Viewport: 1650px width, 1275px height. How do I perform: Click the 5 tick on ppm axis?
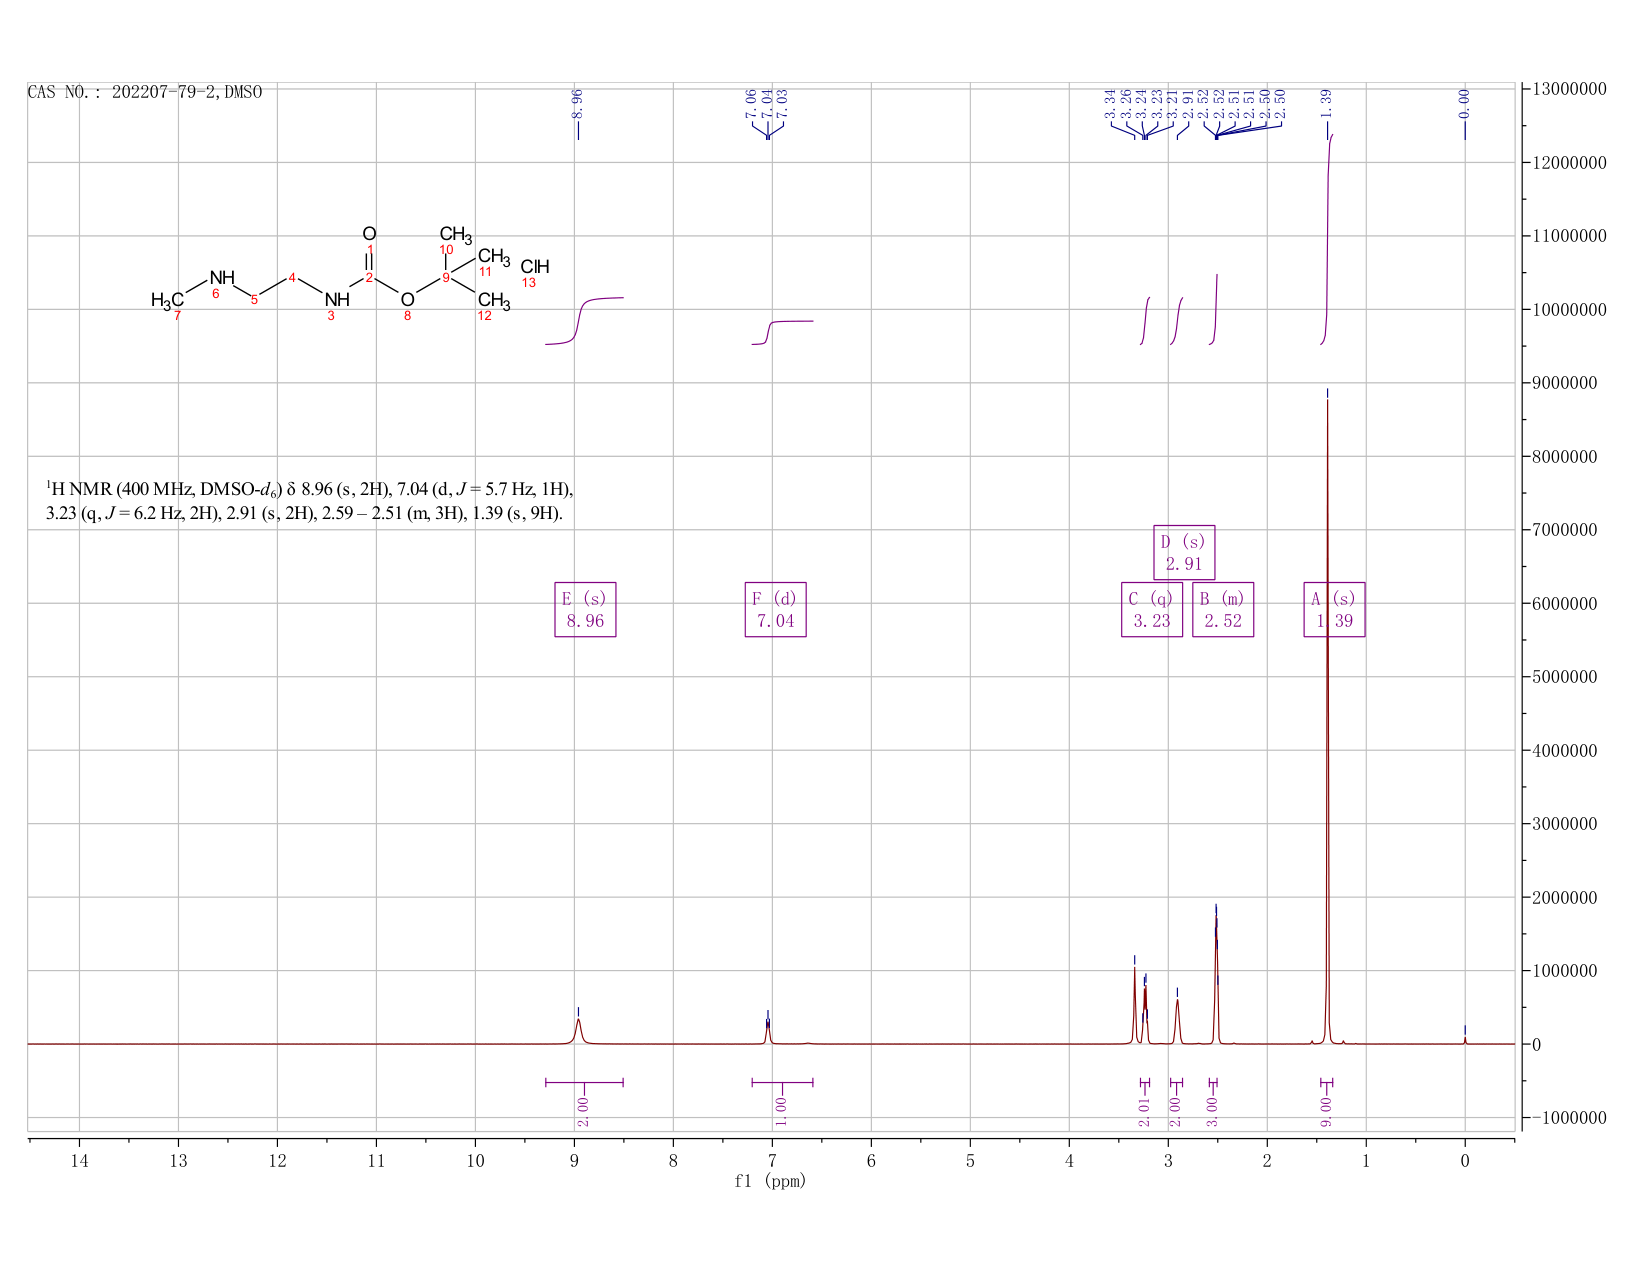(x=970, y=1160)
